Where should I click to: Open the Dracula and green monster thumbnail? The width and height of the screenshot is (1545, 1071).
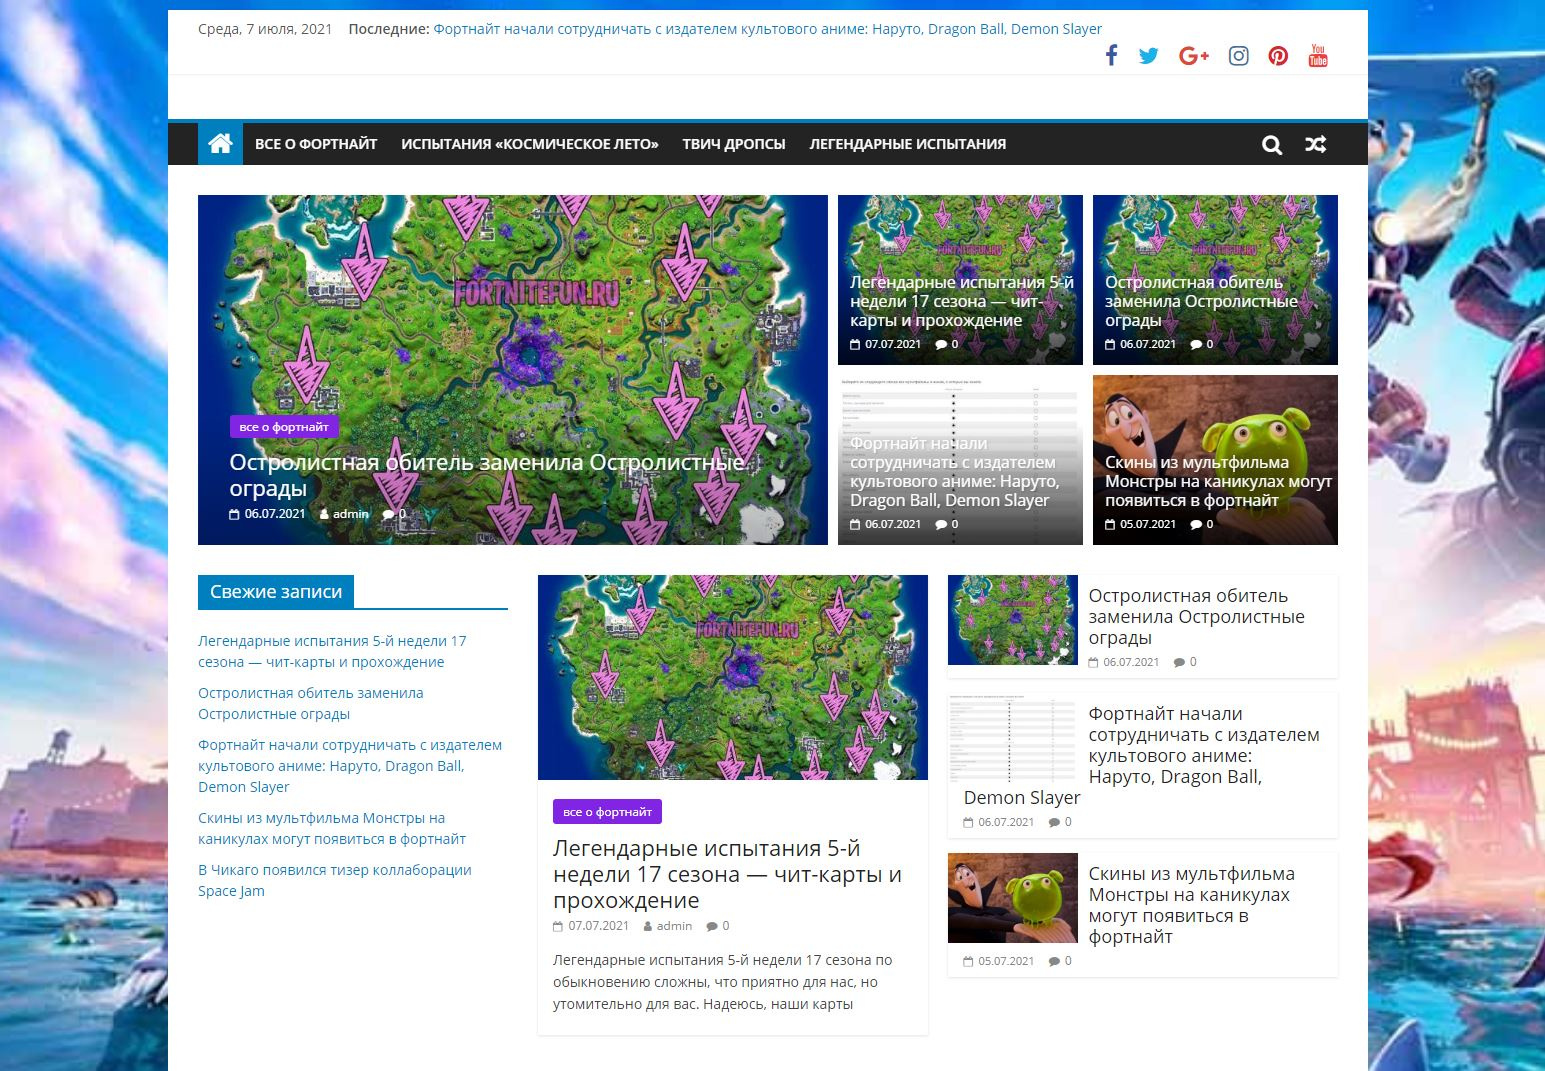coord(1013,898)
